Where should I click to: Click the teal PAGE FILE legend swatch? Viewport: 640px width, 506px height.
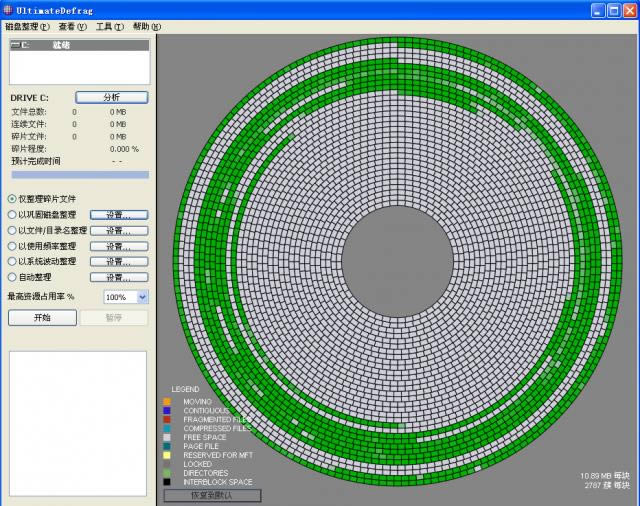click(x=167, y=446)
